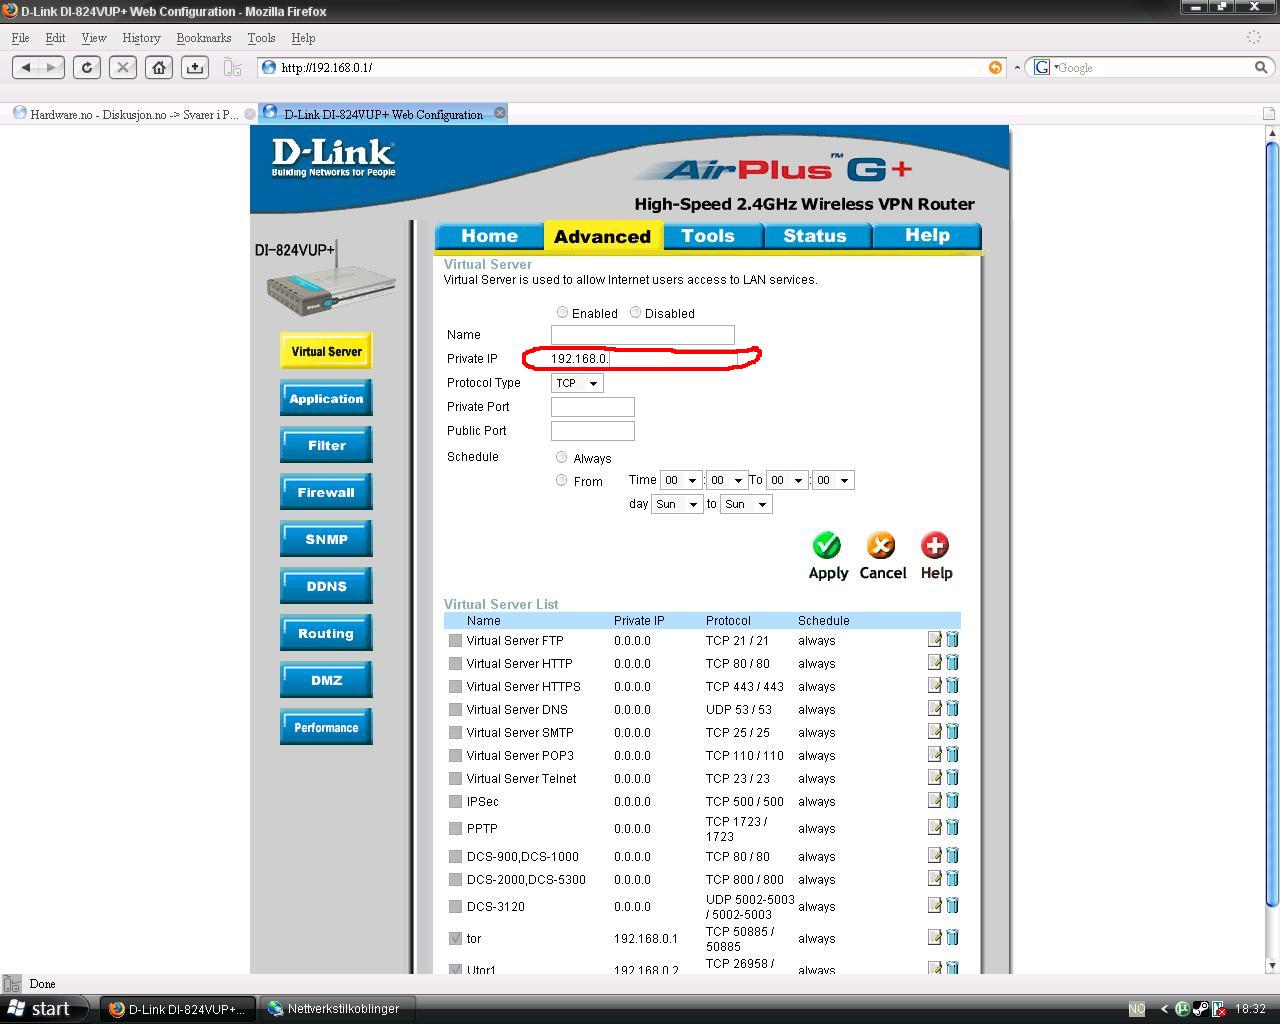Viewport: 1280px width, 1024px height.
Task: Select the Enabled radio button
Action: tap(562, 313)
